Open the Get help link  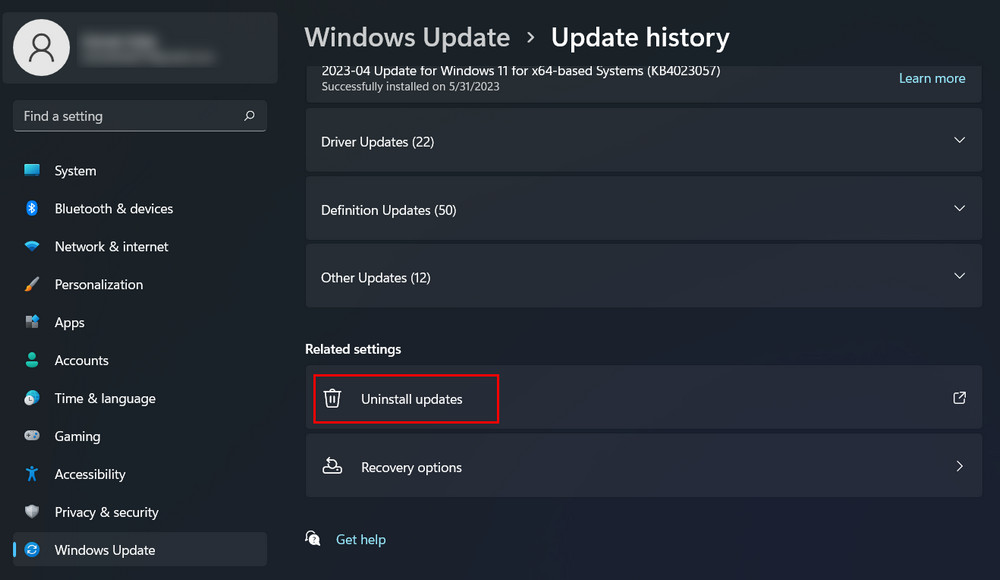[x=360, y=539]
